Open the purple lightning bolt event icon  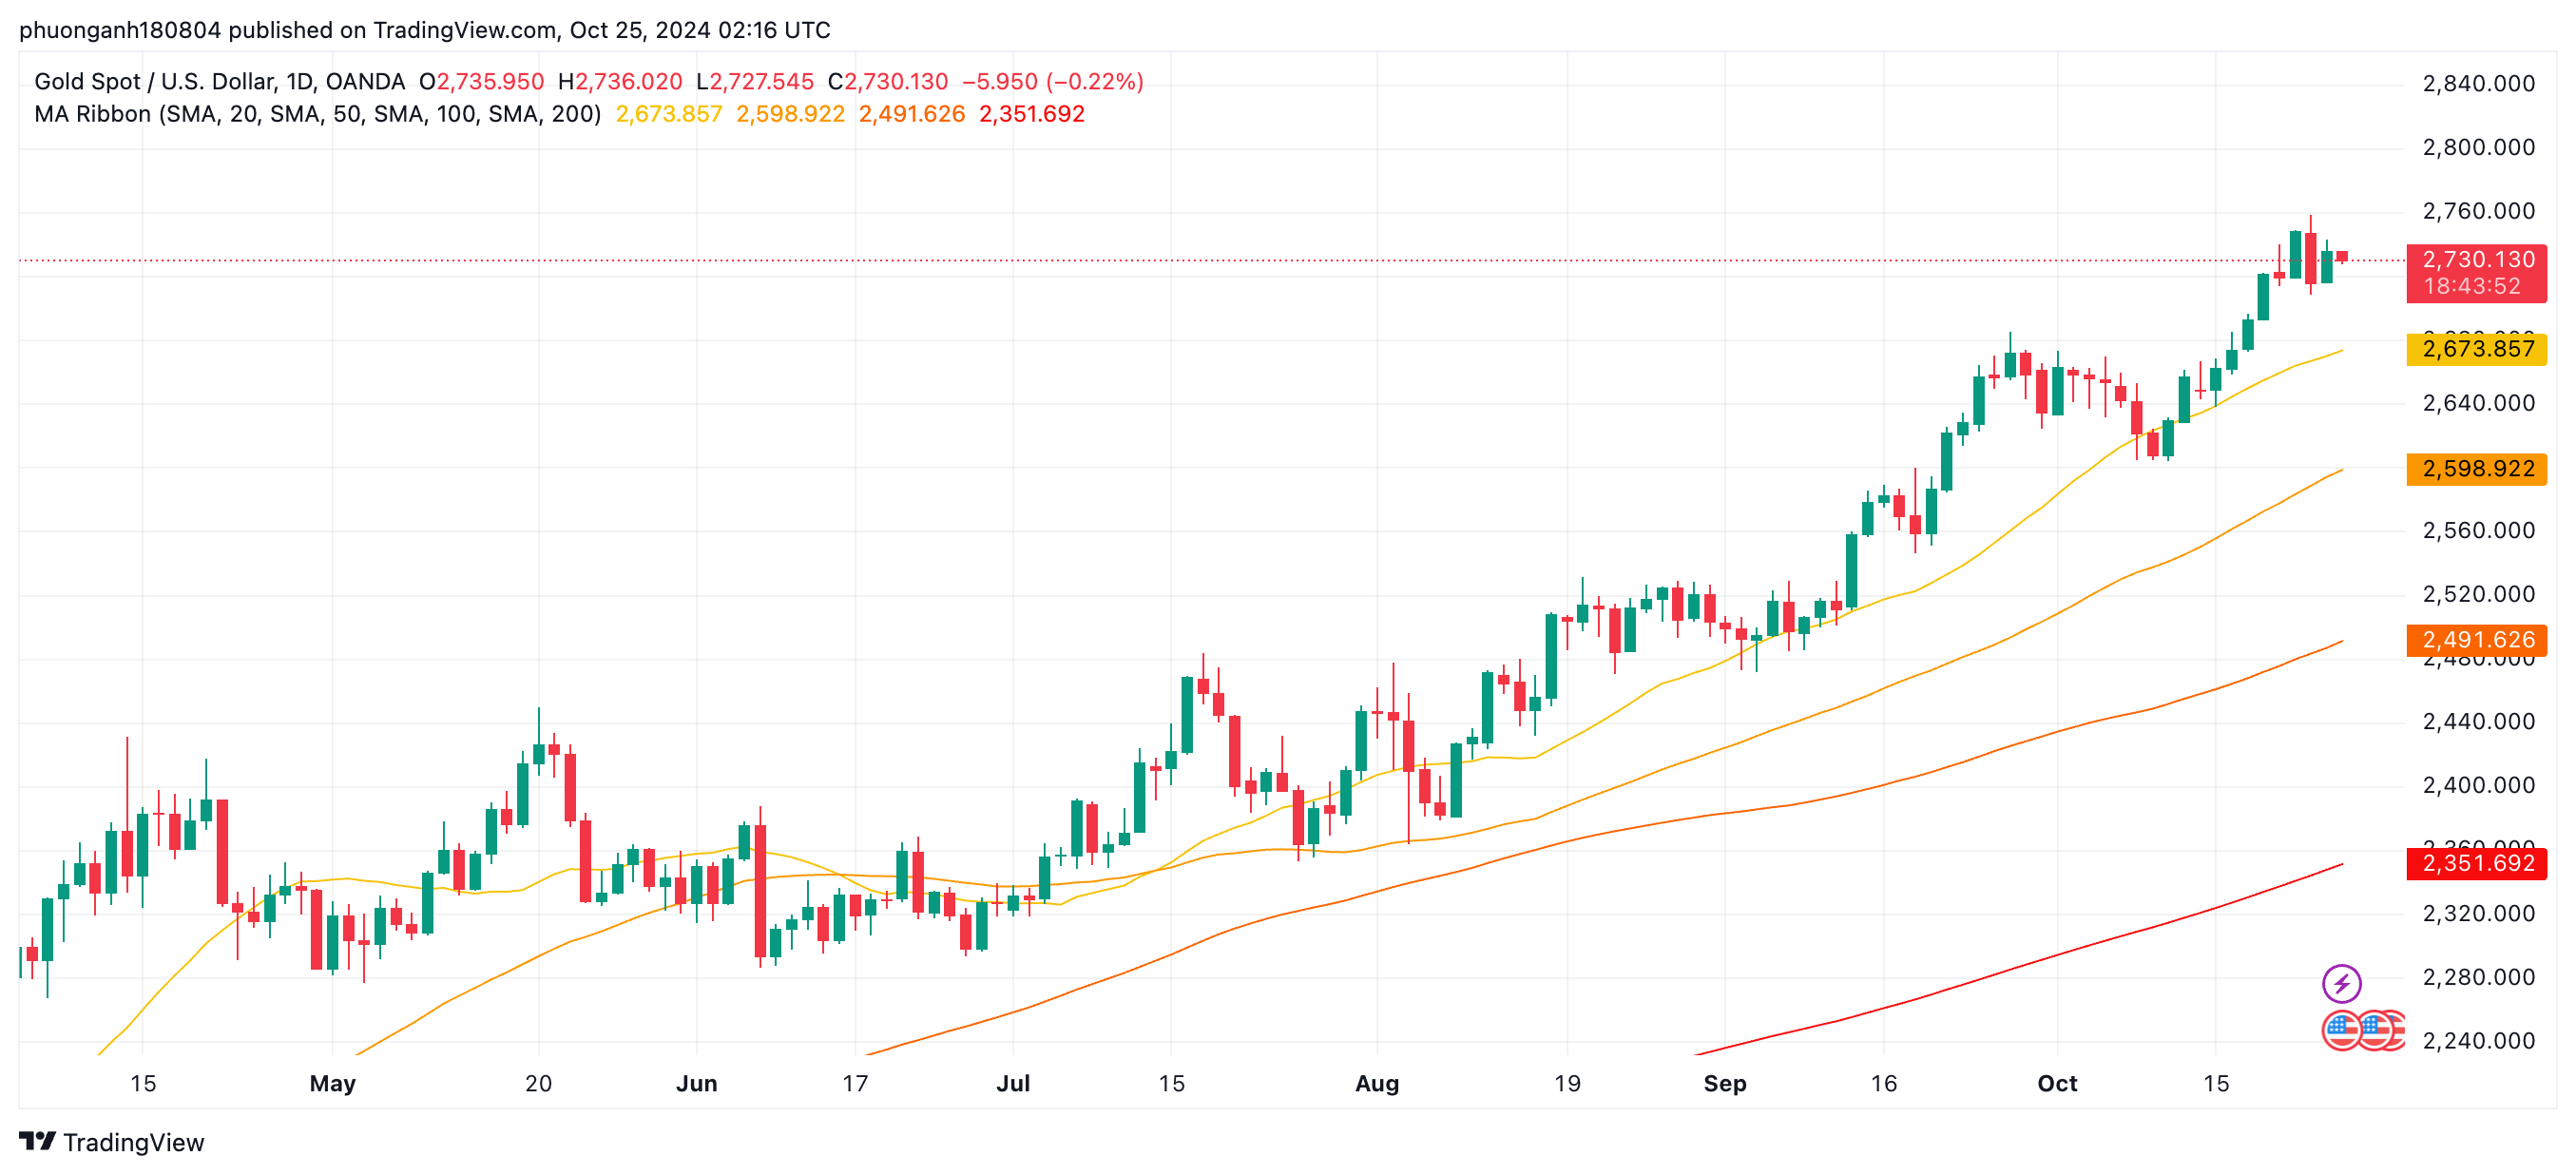point(2341,983)
